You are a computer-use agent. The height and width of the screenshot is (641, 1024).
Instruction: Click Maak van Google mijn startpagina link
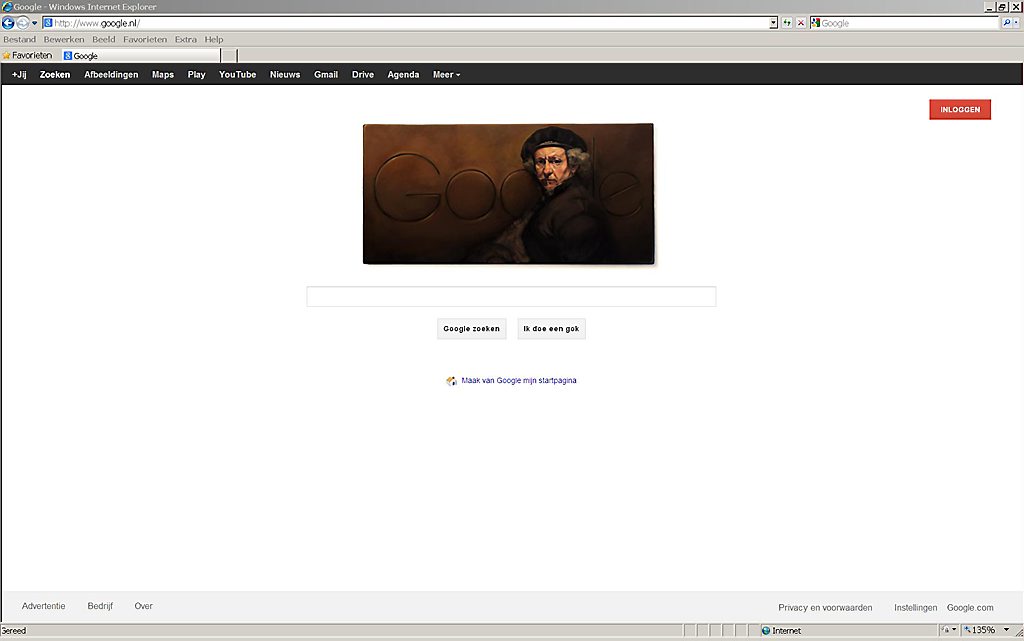point(519,381)
